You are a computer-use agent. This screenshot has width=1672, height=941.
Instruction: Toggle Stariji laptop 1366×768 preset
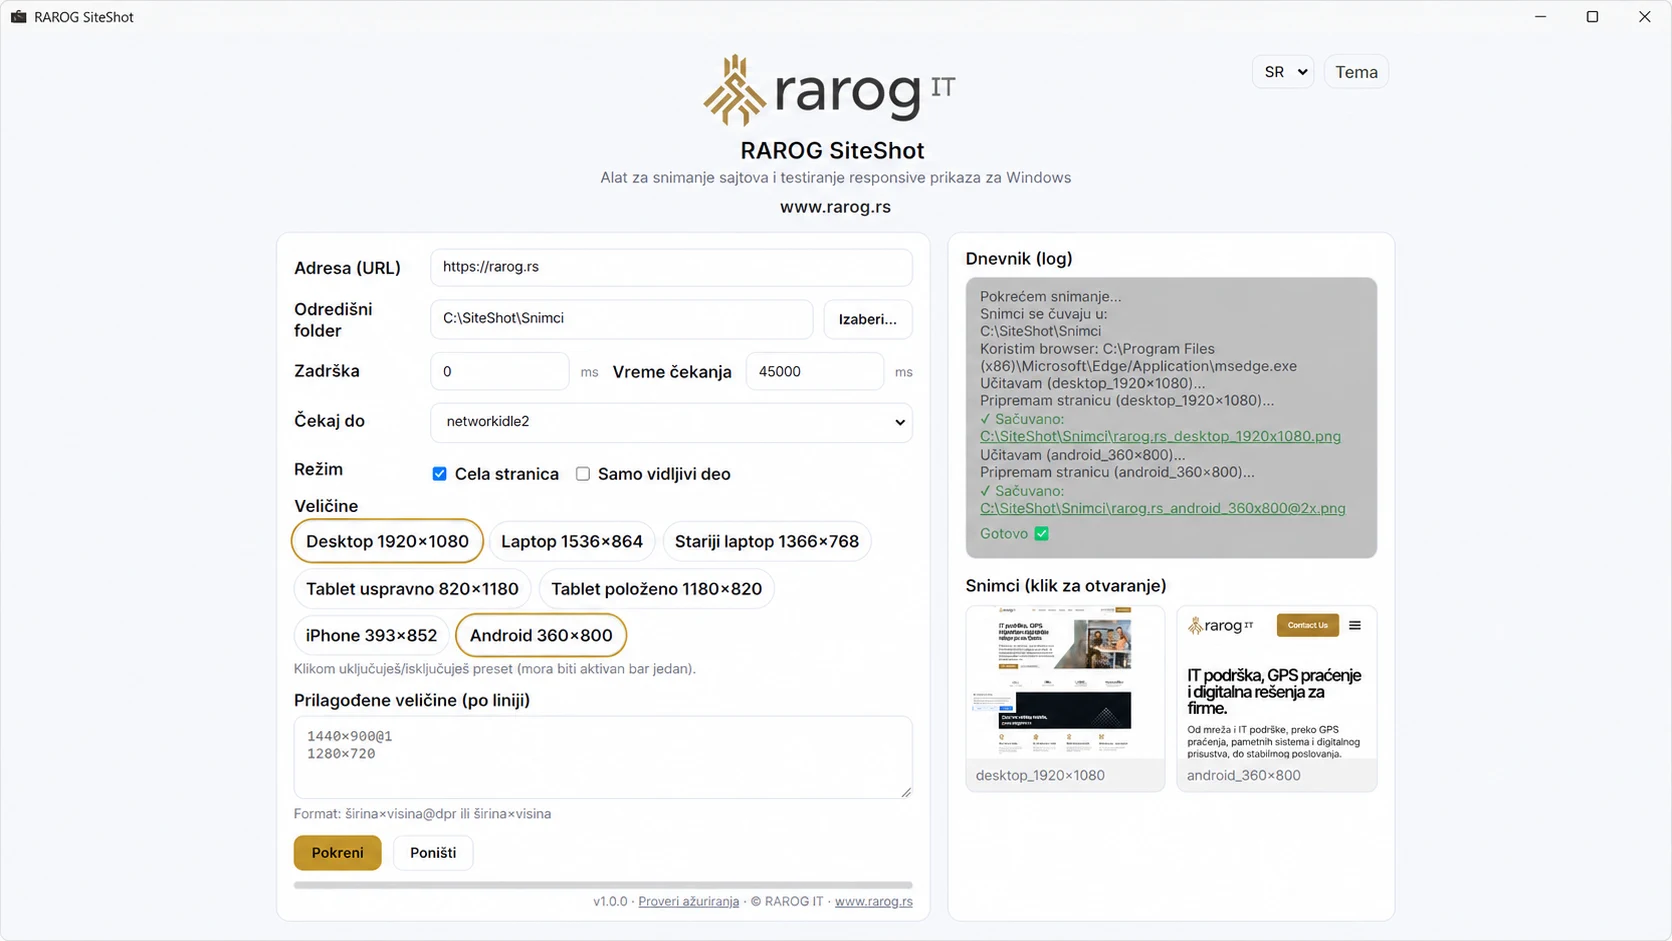(x=767, y=541)
